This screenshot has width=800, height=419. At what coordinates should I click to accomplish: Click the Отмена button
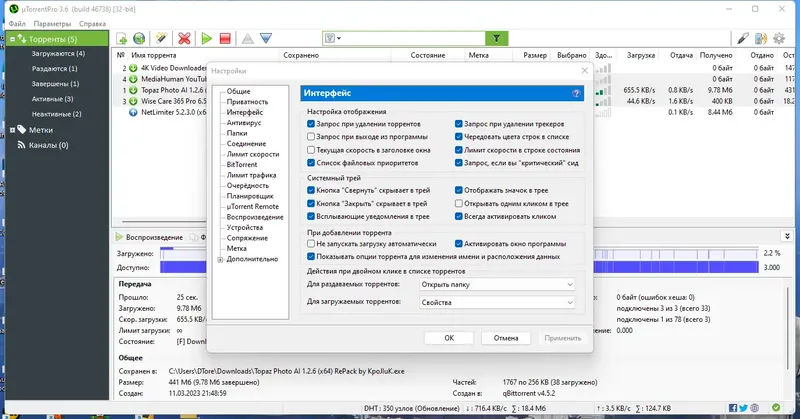point(506,338)
